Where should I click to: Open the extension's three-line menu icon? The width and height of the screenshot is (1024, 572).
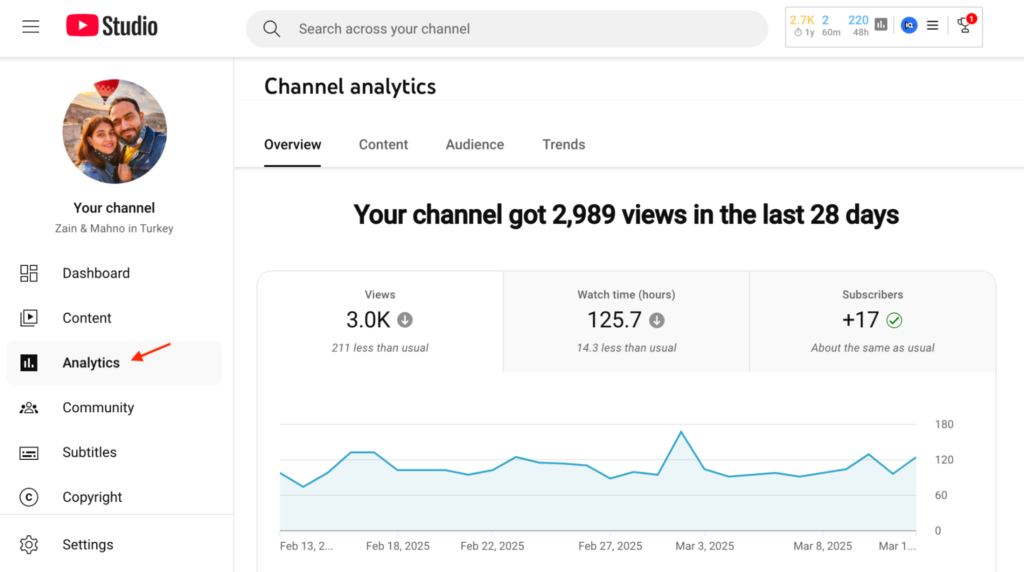tap(932, 25)
